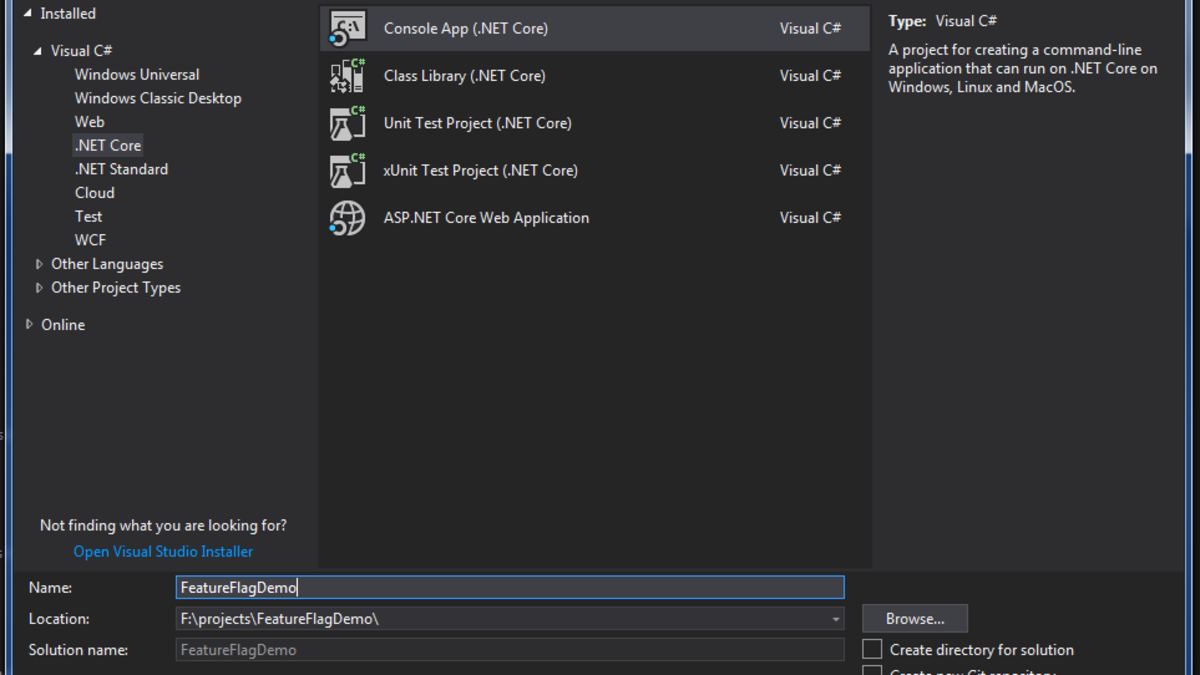Image resolution: width=1200 pixels, height=675 pixels.
Task: Click the Online label
Action: [63, 325]
